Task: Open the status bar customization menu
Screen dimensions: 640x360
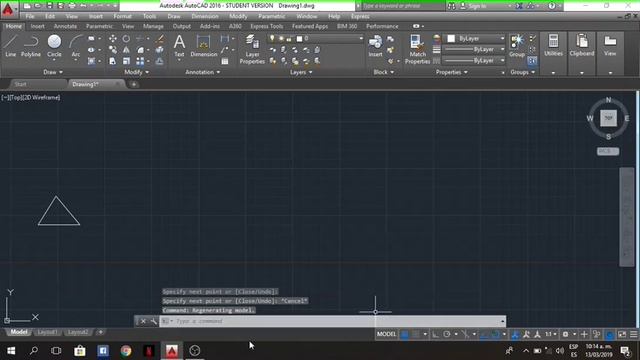Action: point(633,334)
